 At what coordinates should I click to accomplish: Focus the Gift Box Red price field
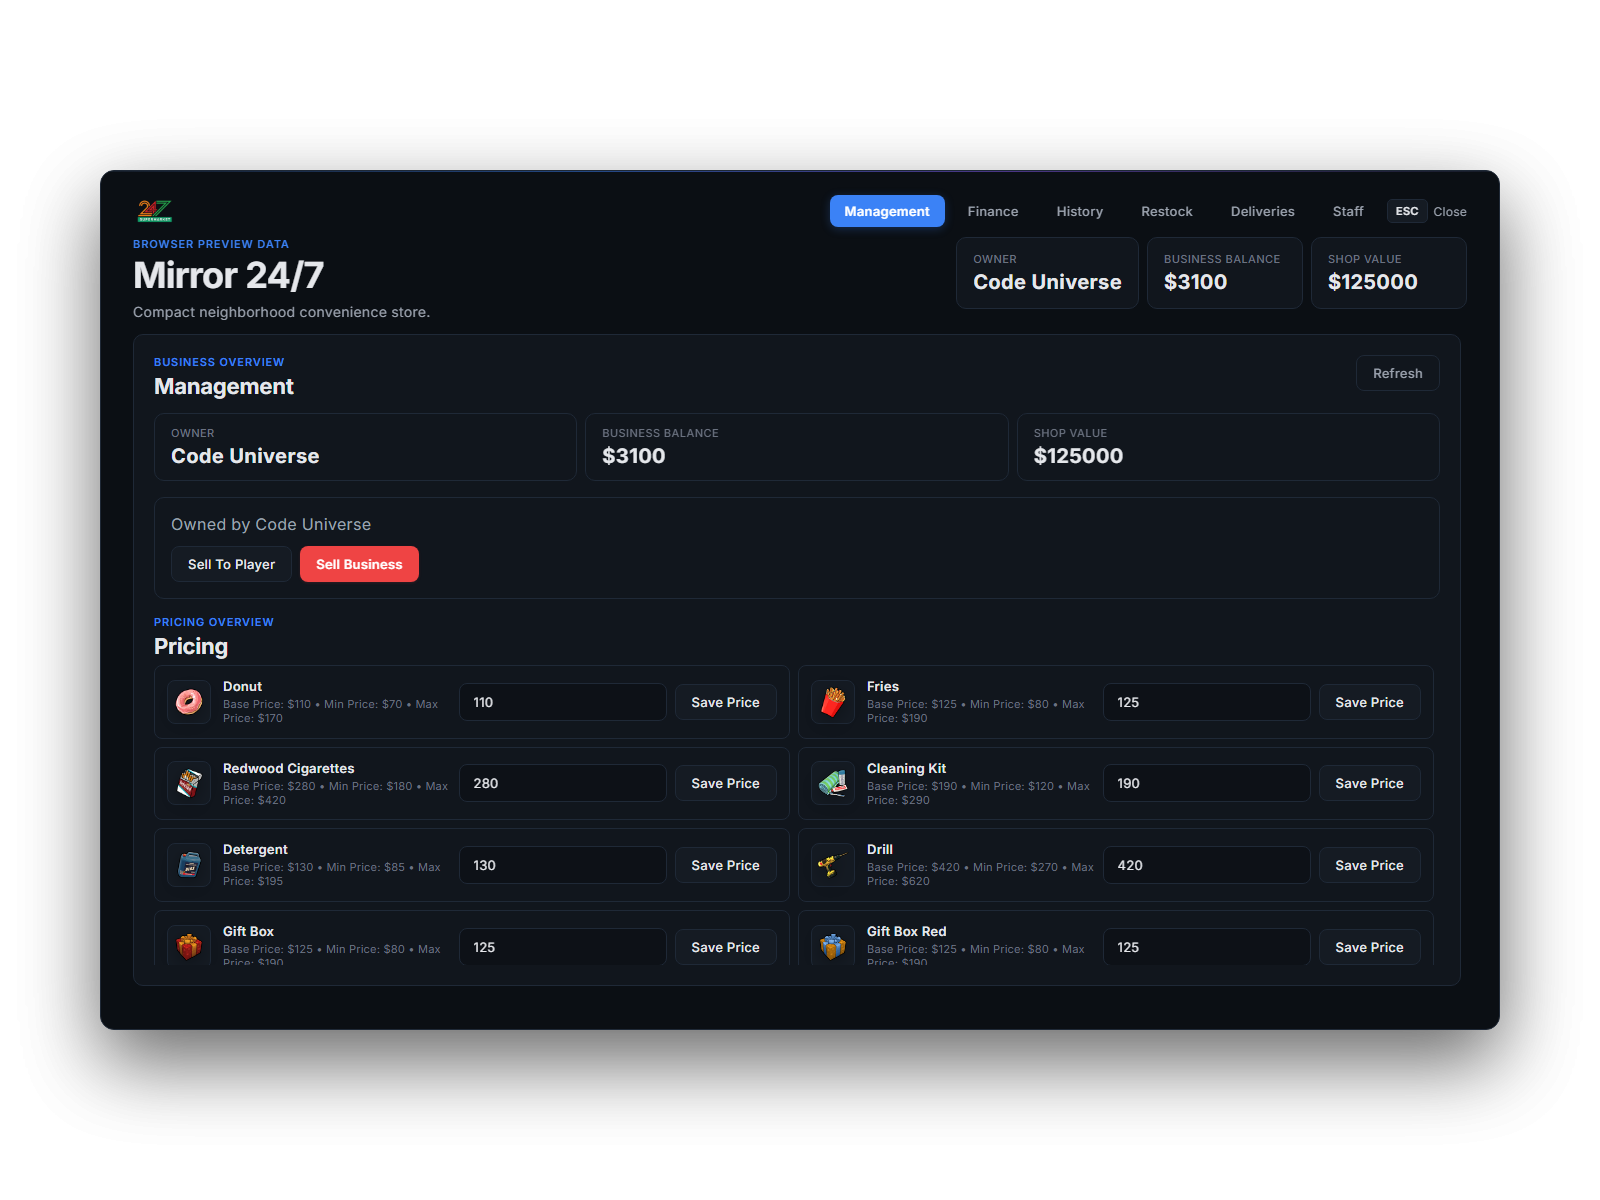(1207, 947)
